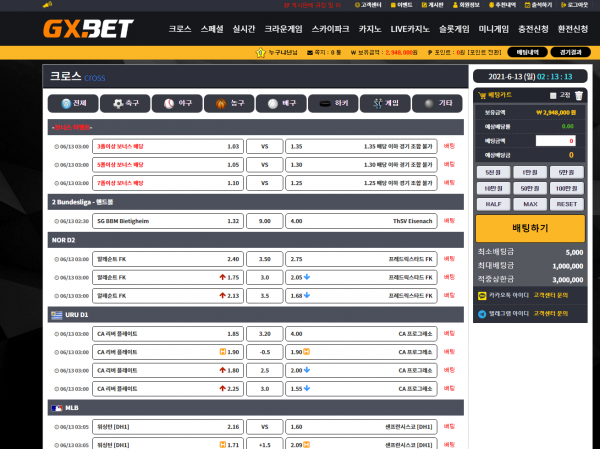Click the betting amount input field
This screenshot has height=449, width=600.
point(556,141)
